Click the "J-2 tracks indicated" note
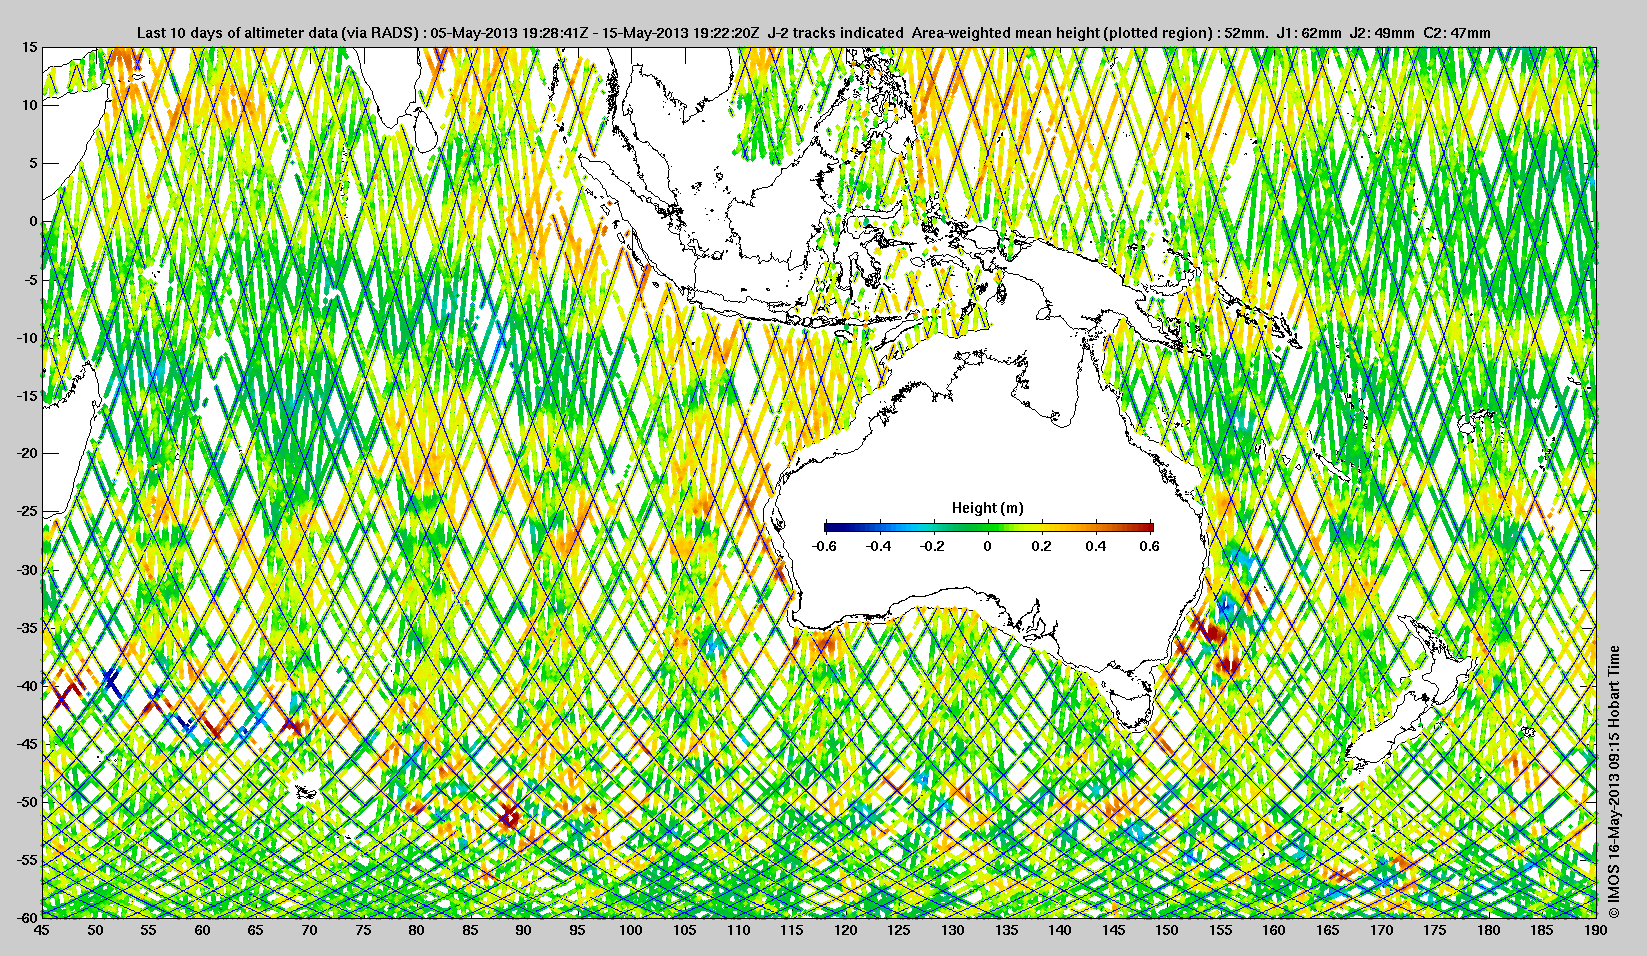Viewport: 1647px width, 956px height. (836, 33)
